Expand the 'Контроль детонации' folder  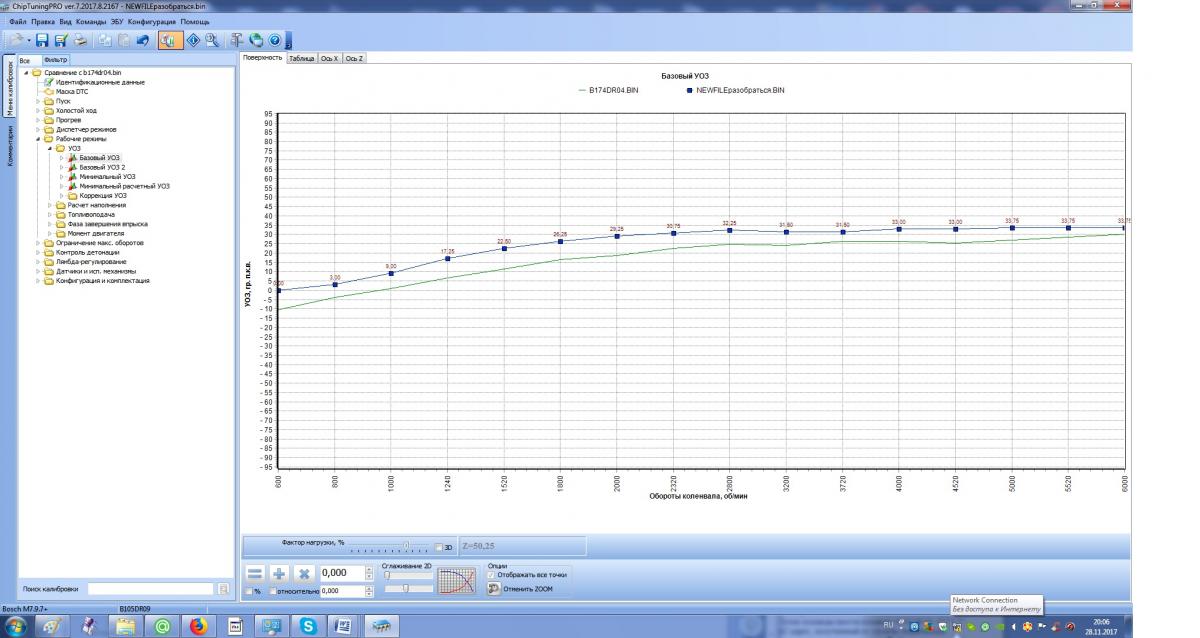pyautogui.click(x=38, y=252)
